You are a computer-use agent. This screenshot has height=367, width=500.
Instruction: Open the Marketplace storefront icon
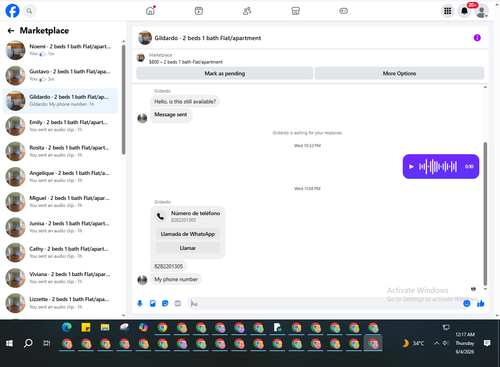click(295, 11)
